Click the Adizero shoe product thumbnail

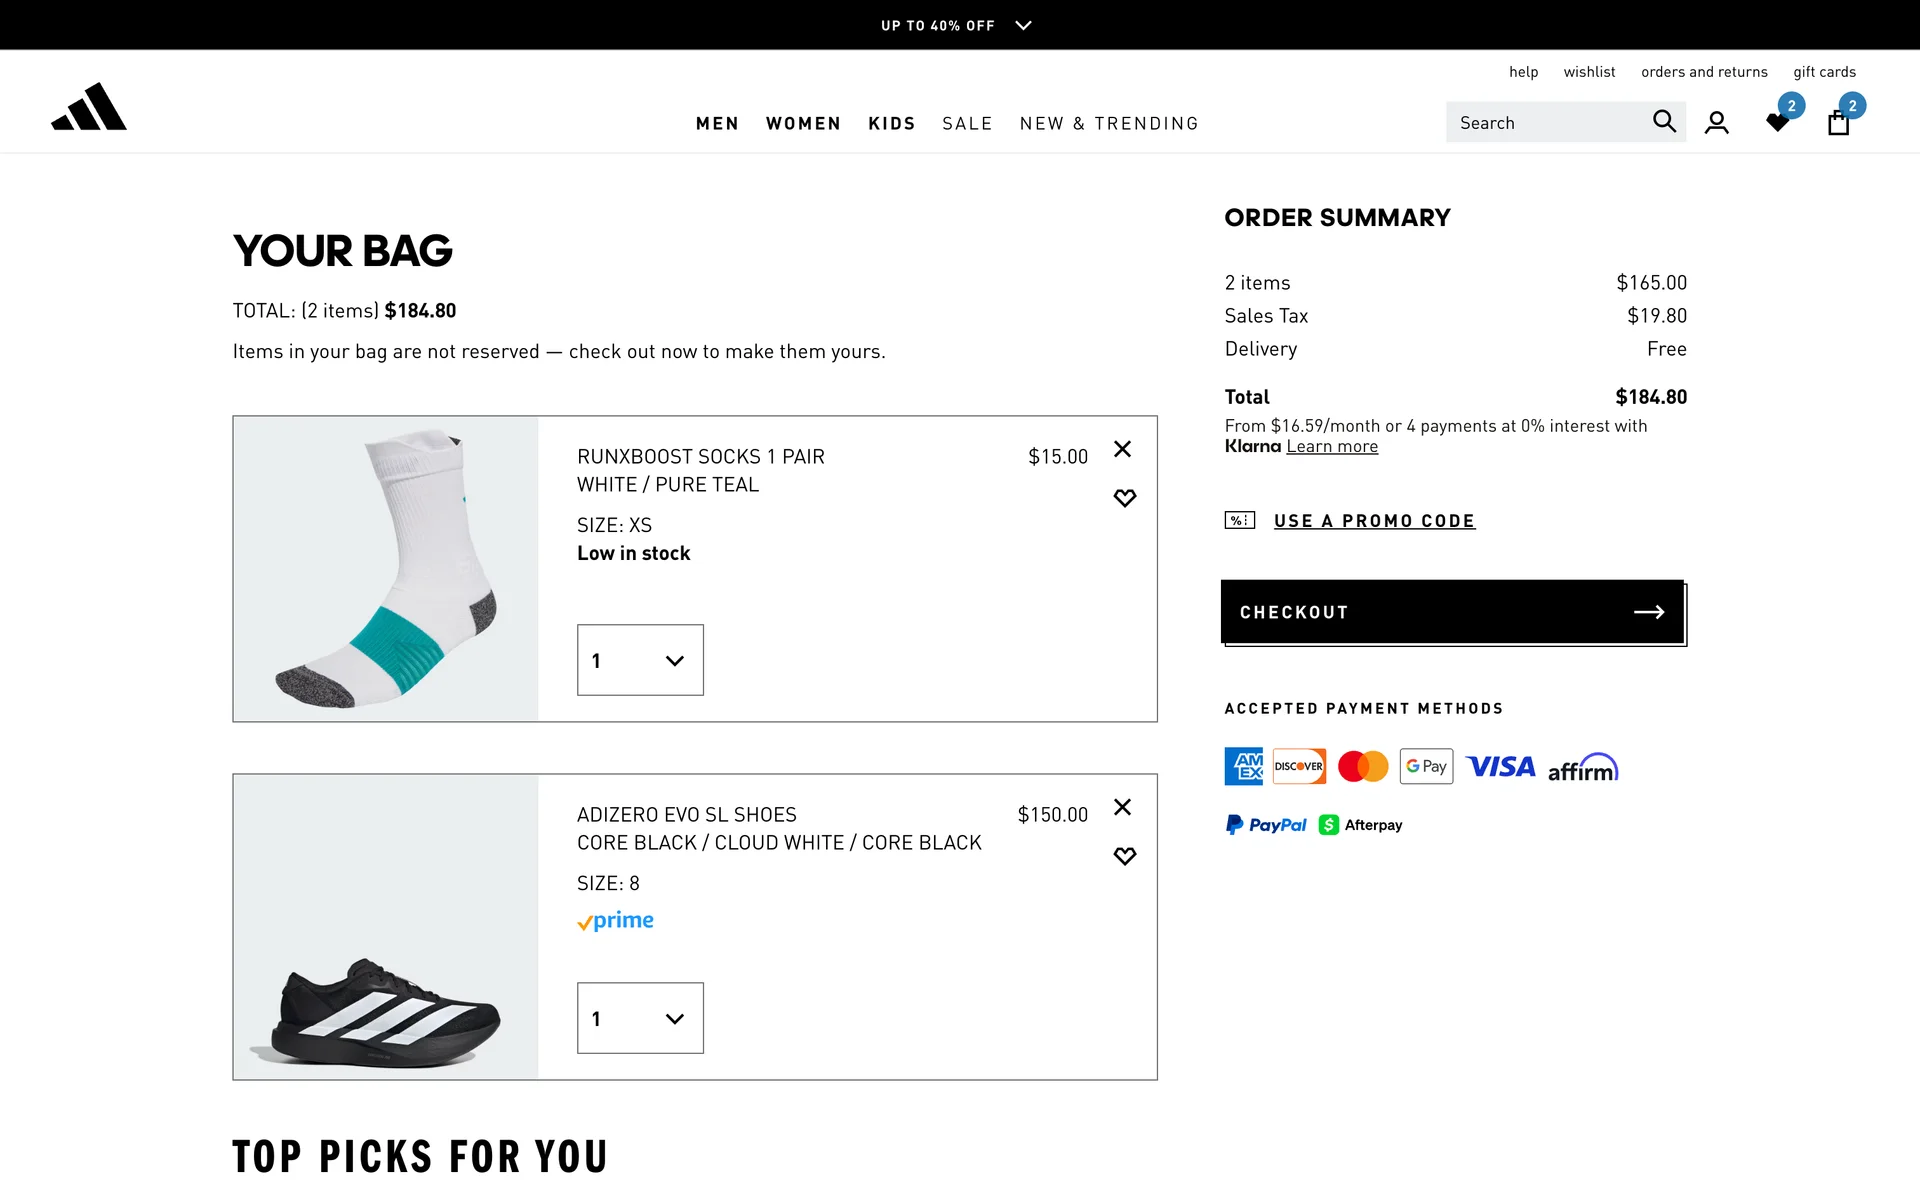386,927
